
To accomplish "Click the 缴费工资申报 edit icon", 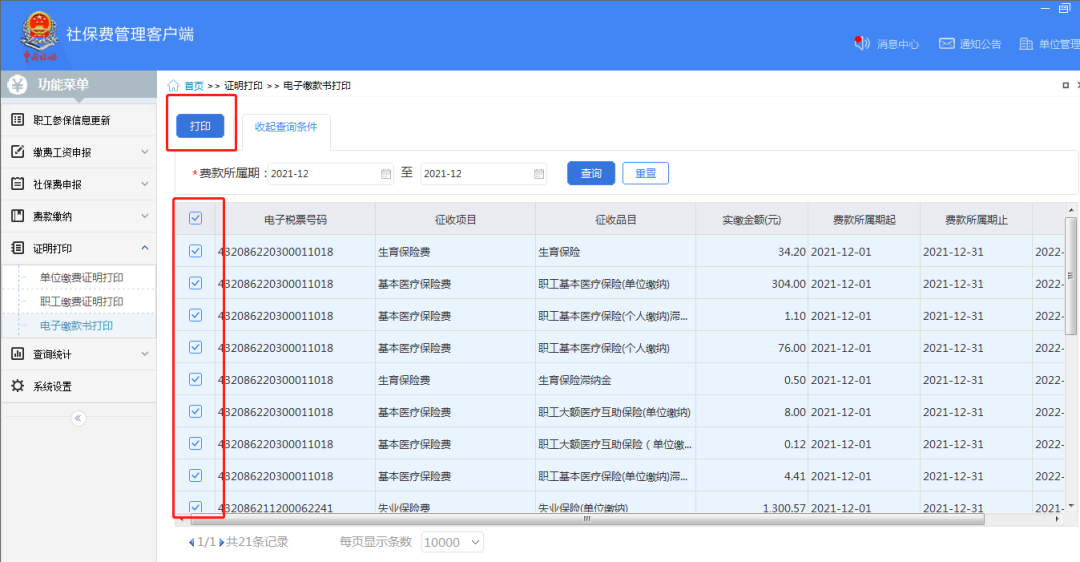I will [x=18, y=152].
